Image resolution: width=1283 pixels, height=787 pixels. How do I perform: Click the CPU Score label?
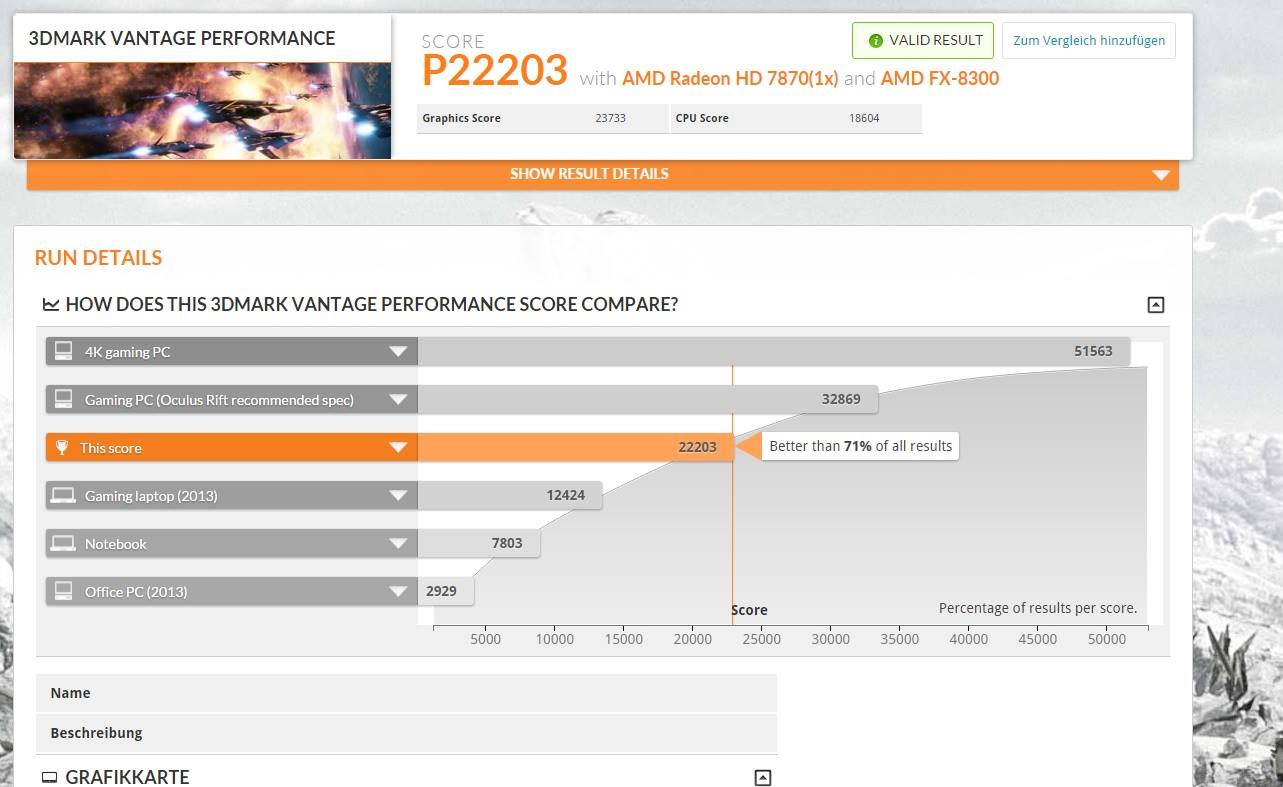coord(702,118)
